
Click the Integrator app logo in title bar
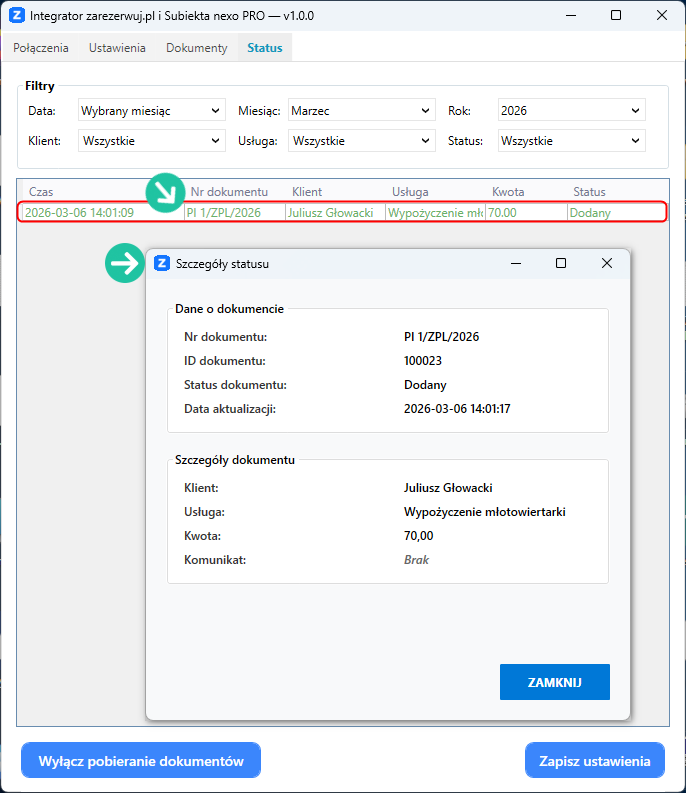16,16
